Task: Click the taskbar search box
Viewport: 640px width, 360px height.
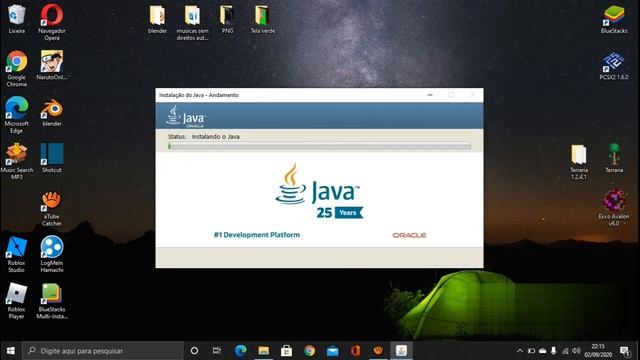Action: coord(102,351)
